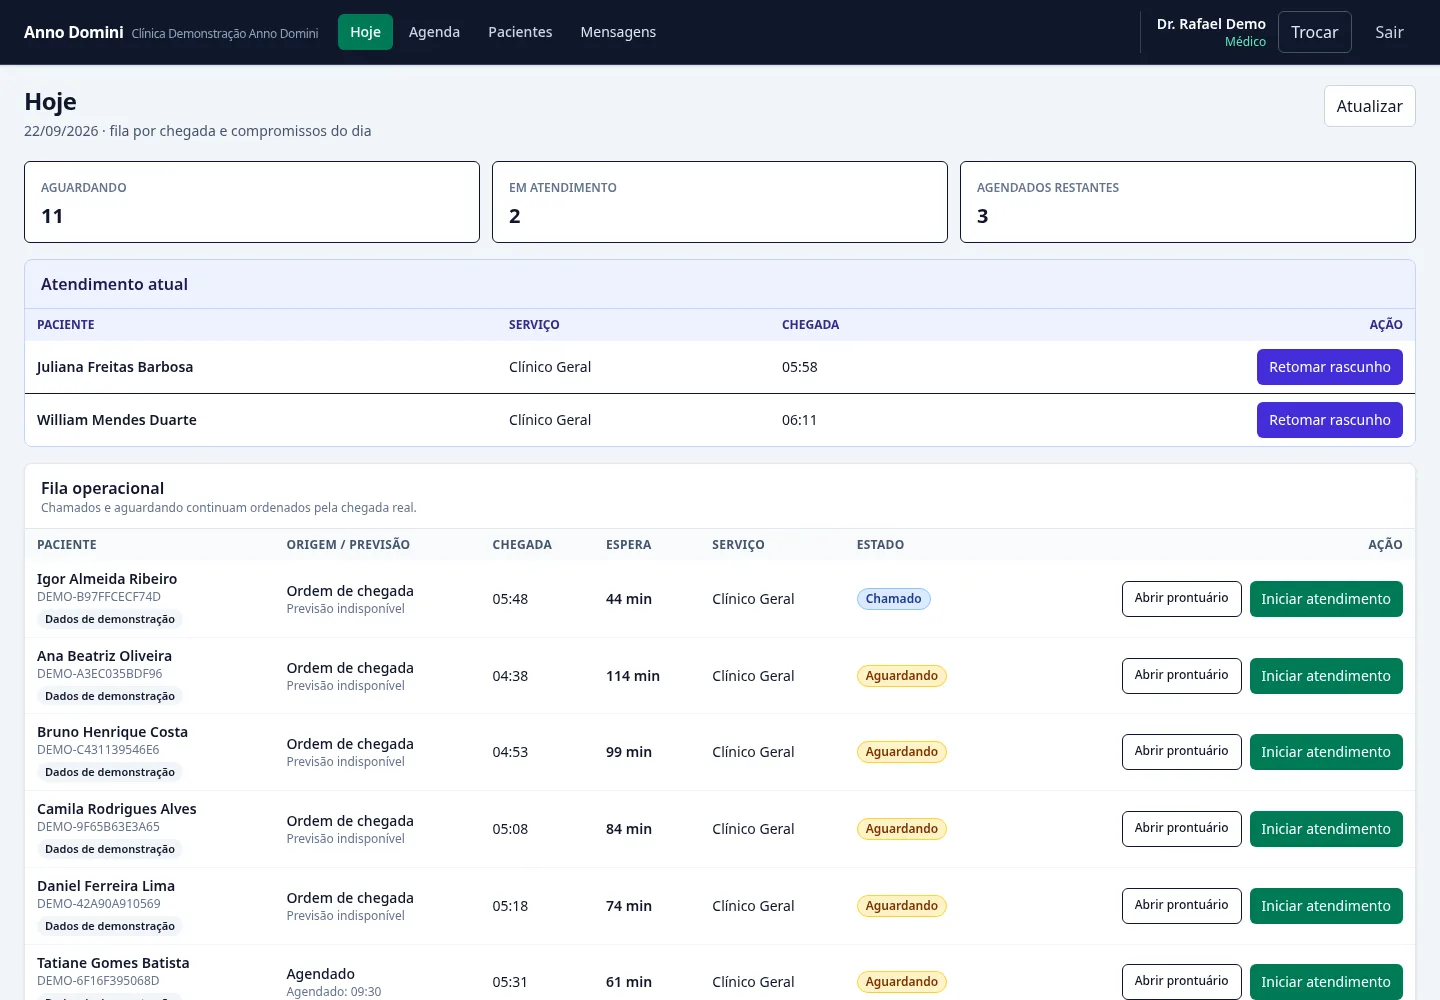Refresh the queue with Atualizar
Image resolution: width=1440 pixels, height=1000 pixels.
coord(1369,106)
